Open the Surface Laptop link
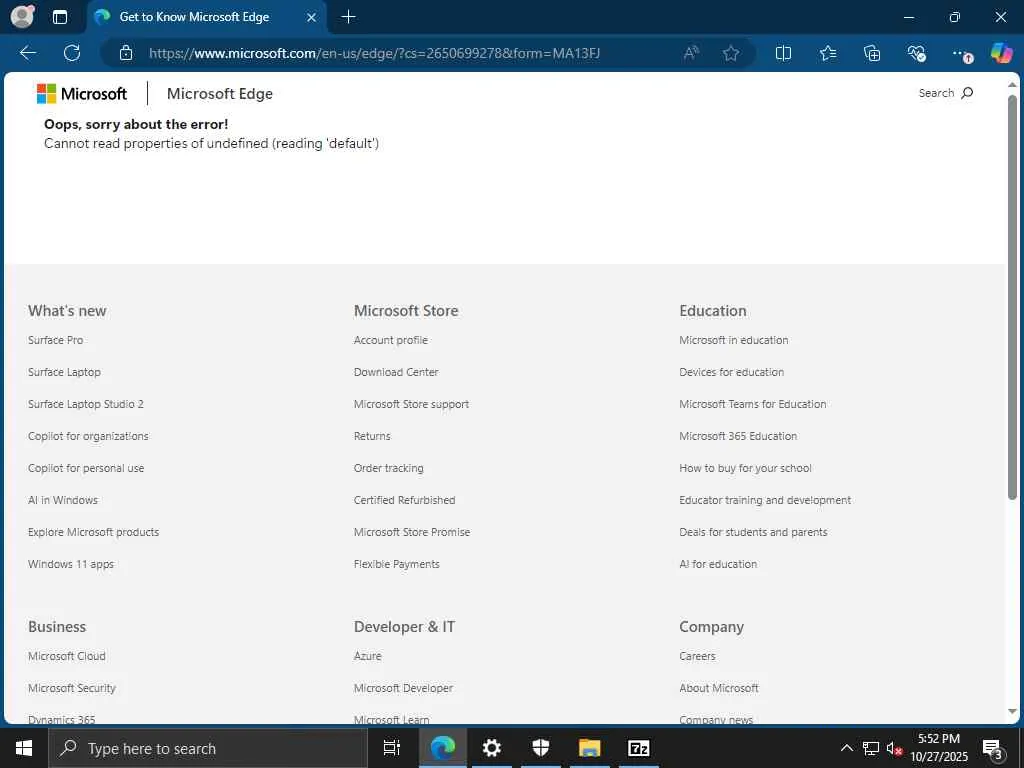Viewport: 1024px width, 768px height. [x=64, y=372]
